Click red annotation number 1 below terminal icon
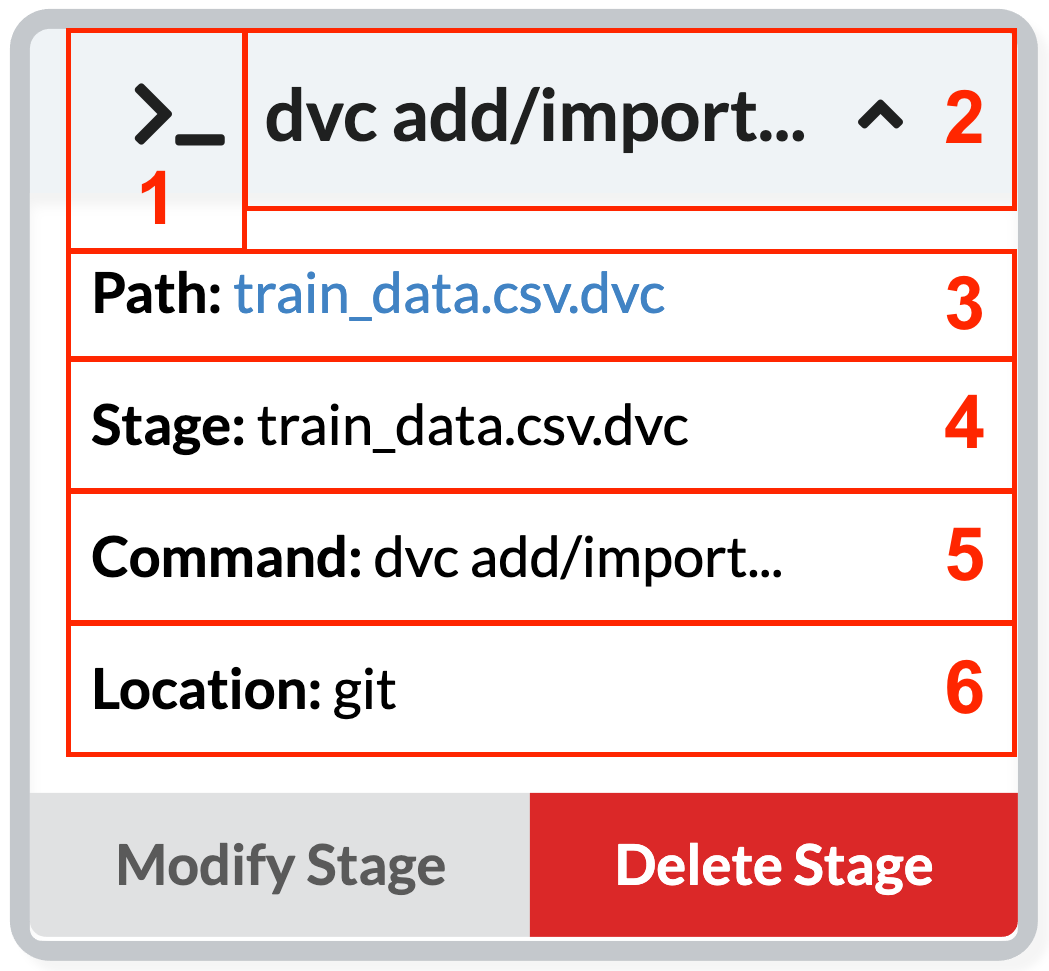This screenshot has height=971, width=1049. coord(153,200)
